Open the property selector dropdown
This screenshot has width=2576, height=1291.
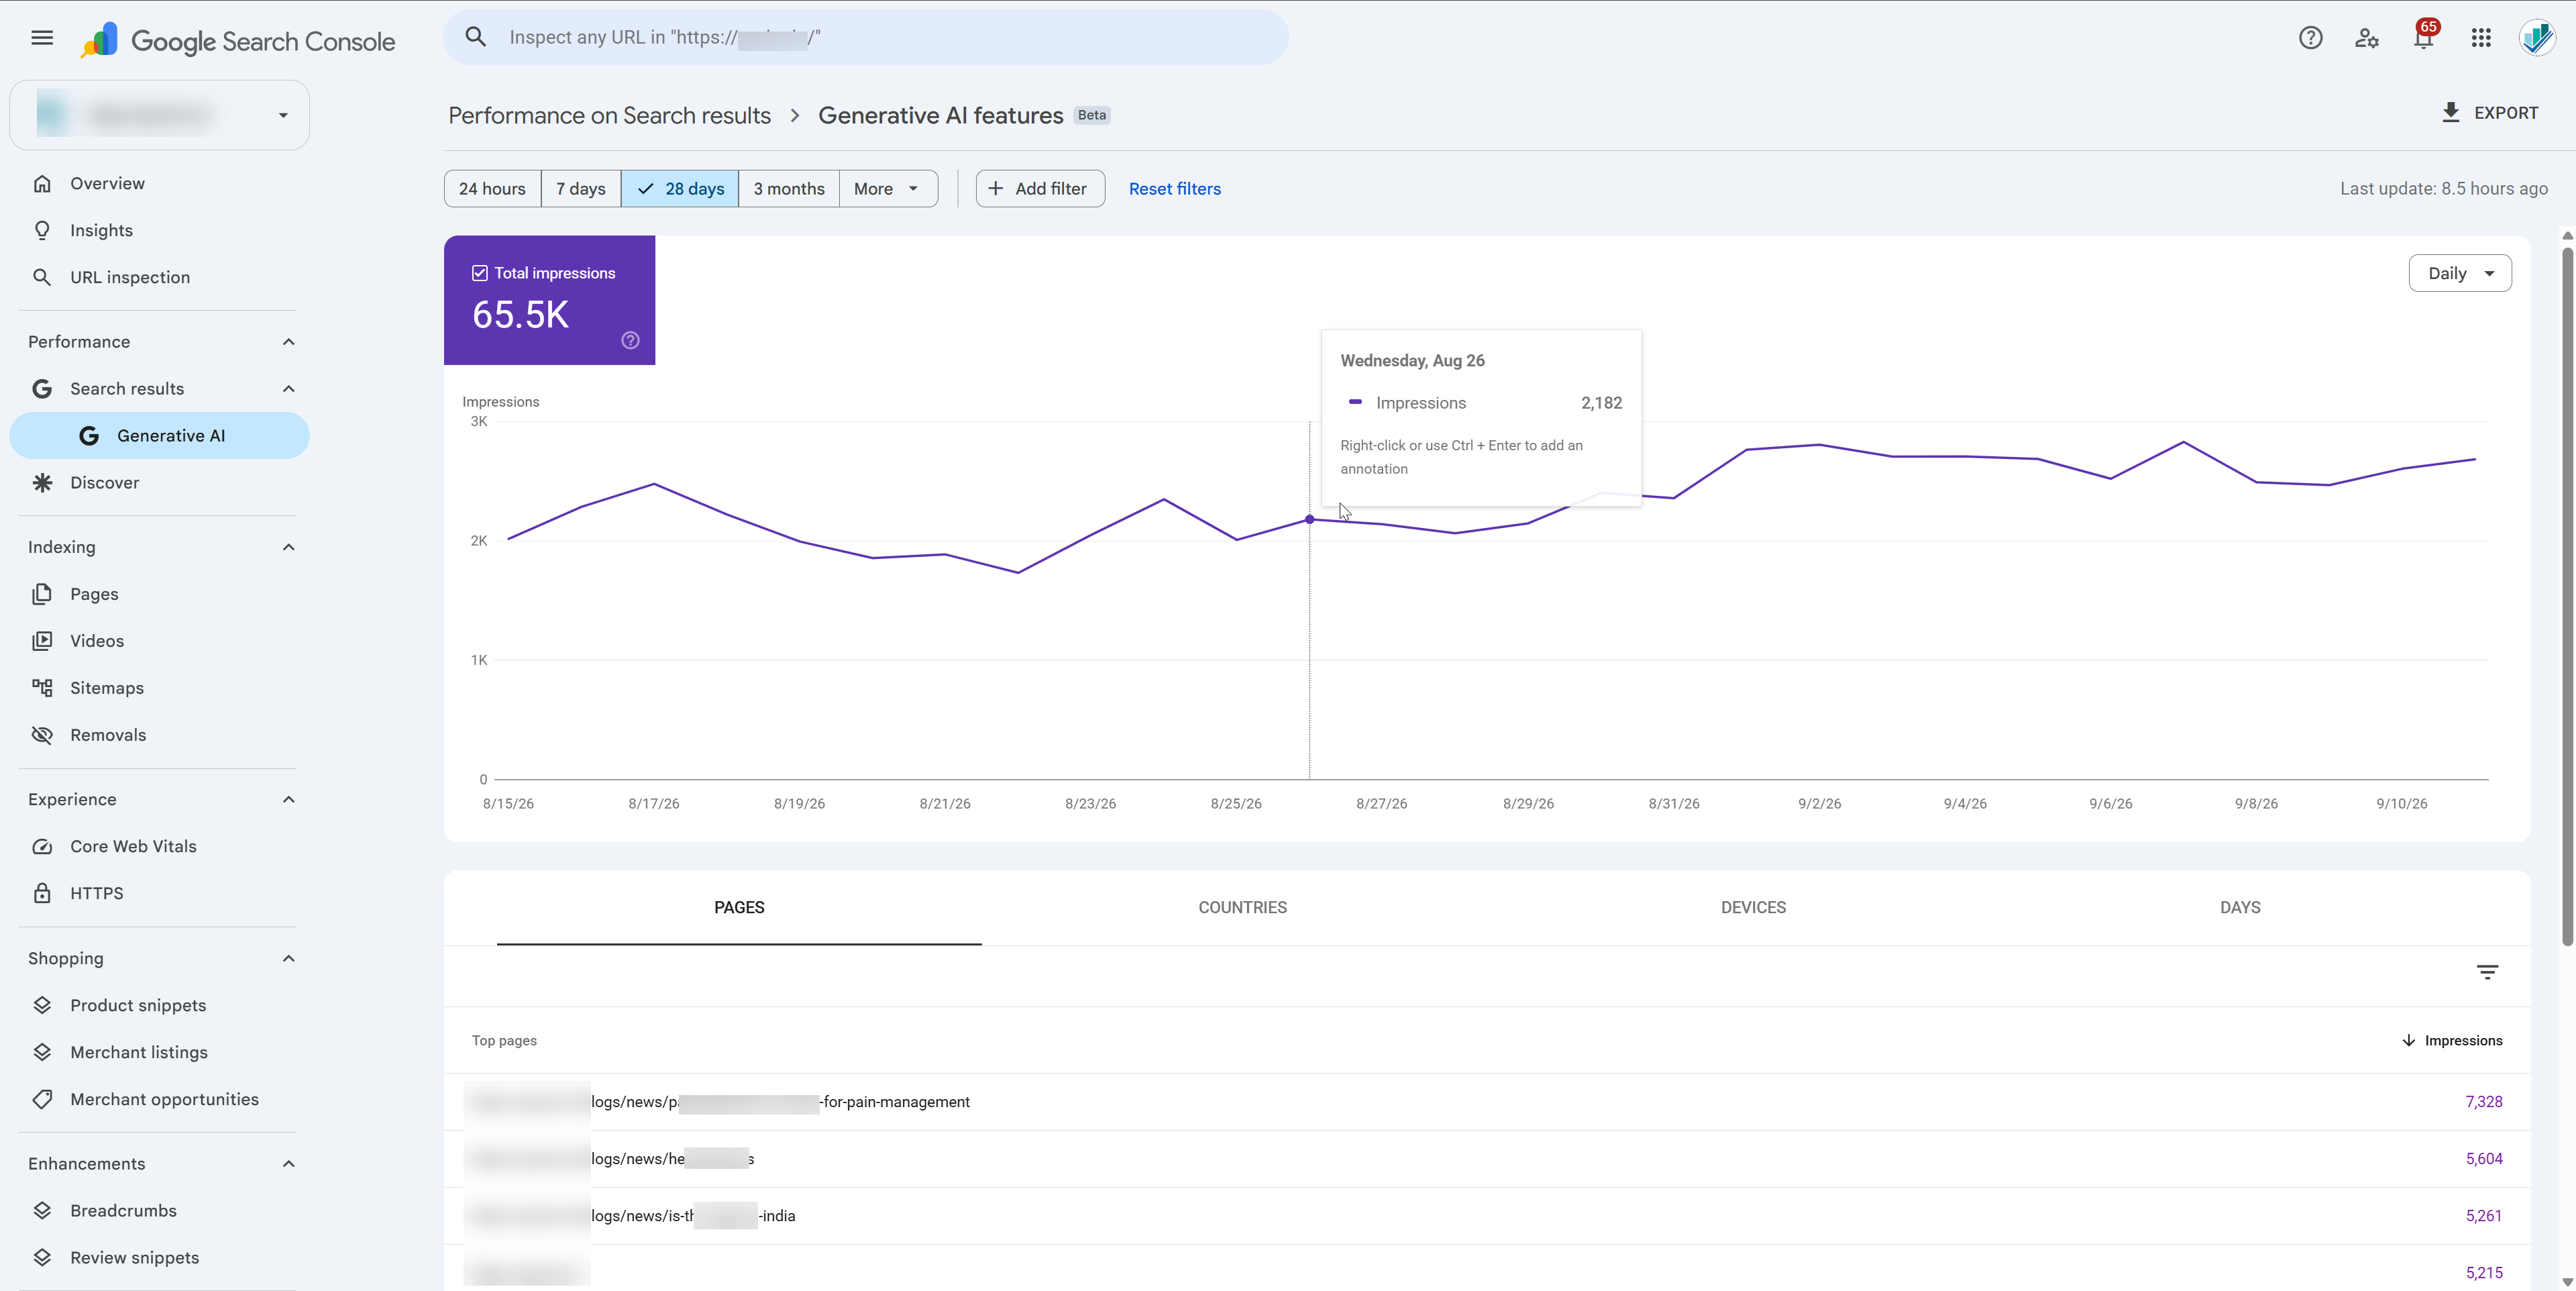click(160, 116)
